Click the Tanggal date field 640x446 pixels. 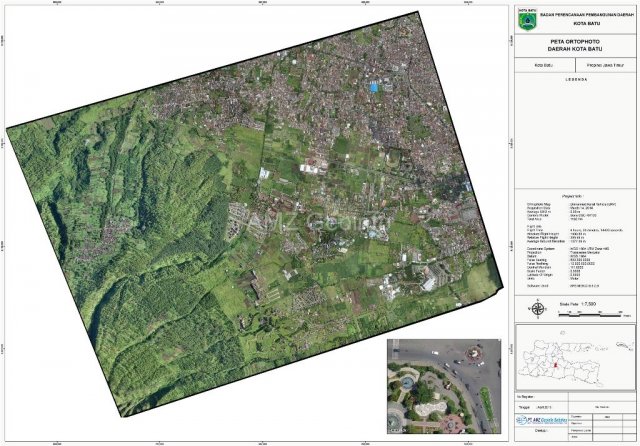(540, 408)
